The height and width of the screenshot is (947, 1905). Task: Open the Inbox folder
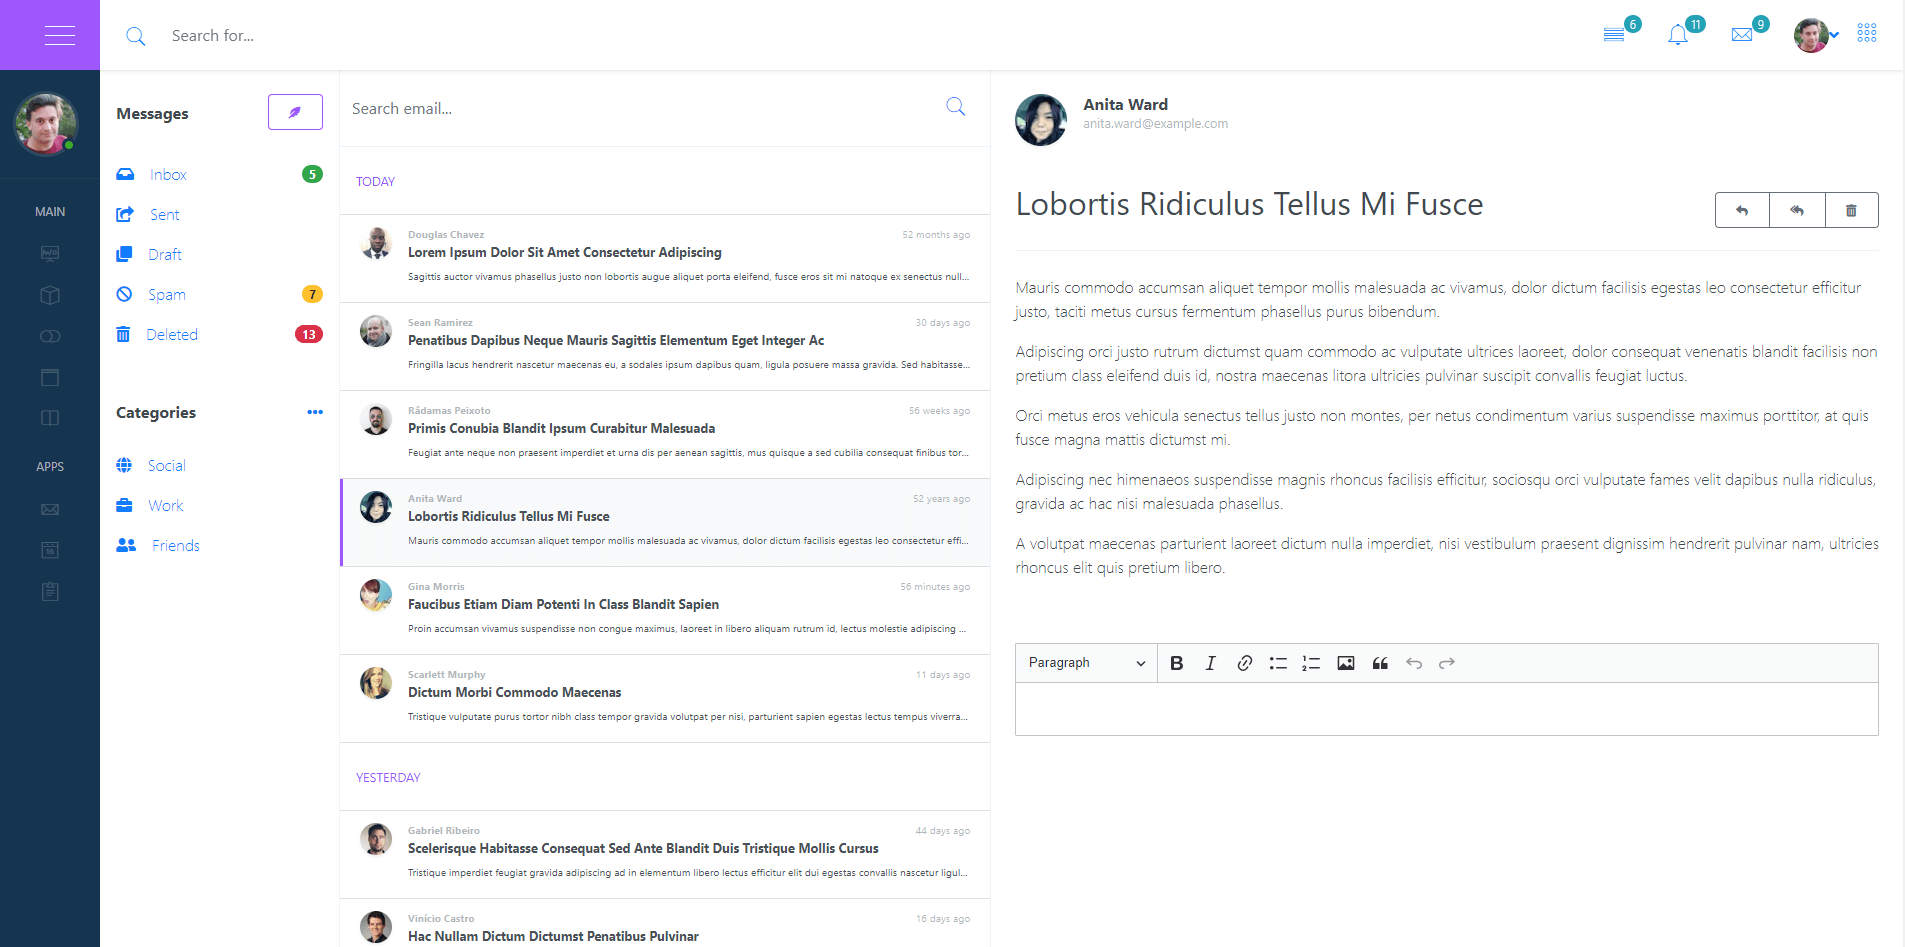coord(168,174)
